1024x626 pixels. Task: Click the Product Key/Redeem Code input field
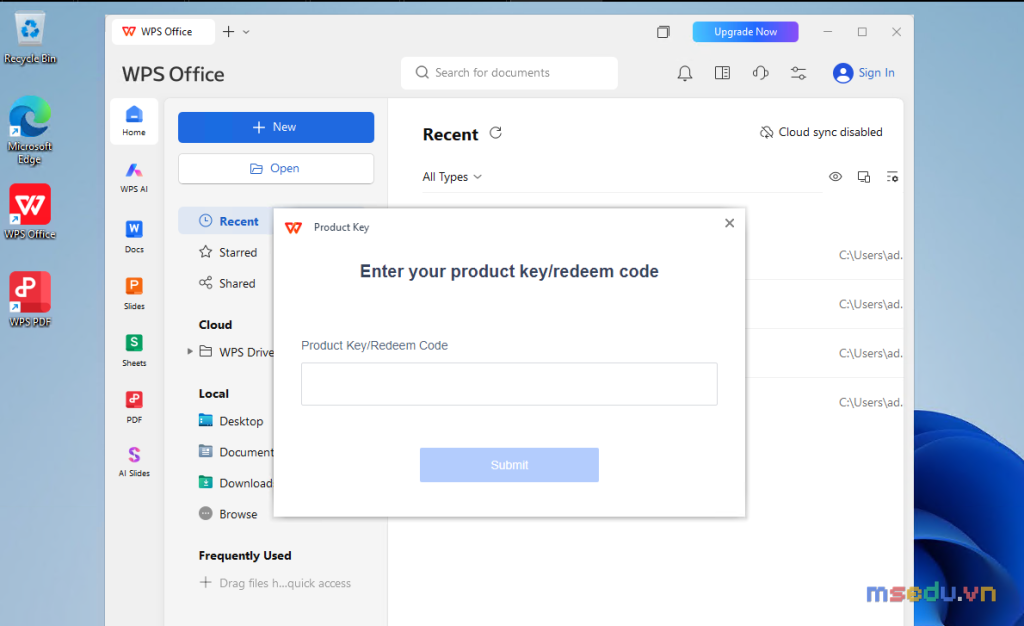point(509,384)
